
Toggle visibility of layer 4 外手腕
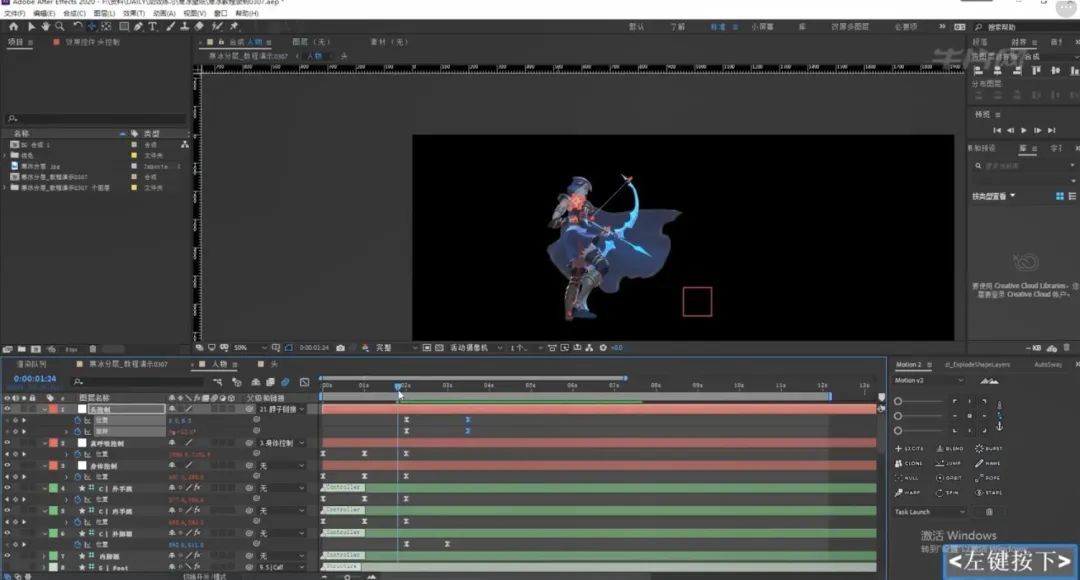click(x=7, y=488)
